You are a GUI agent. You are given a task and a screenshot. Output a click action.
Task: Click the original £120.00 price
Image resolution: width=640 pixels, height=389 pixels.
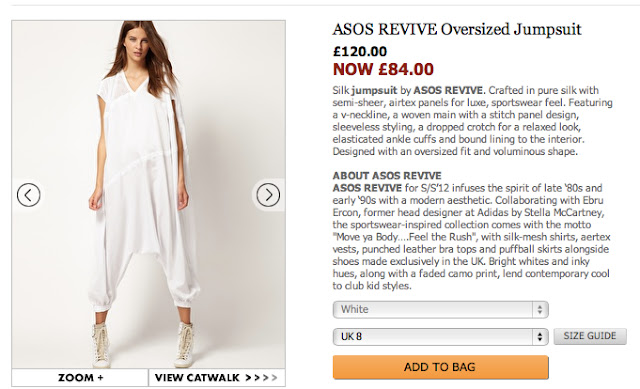tap(360, 52)
